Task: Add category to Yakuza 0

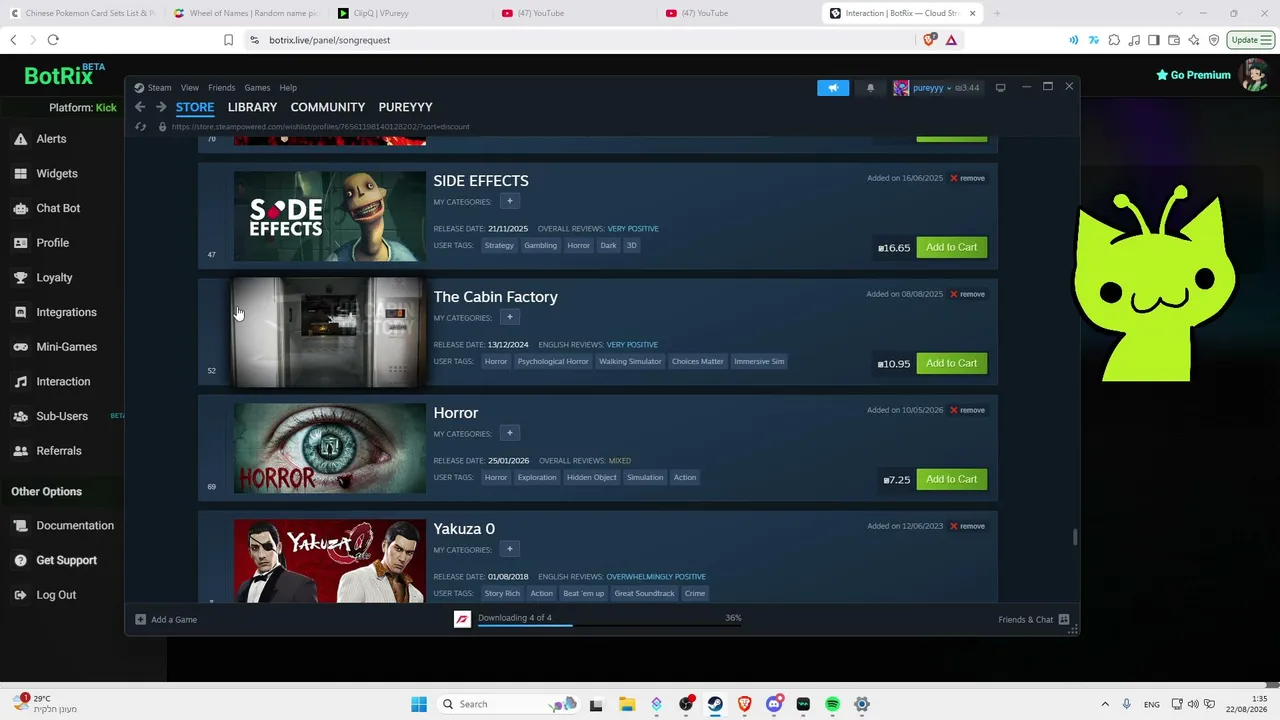Action: 509,550
